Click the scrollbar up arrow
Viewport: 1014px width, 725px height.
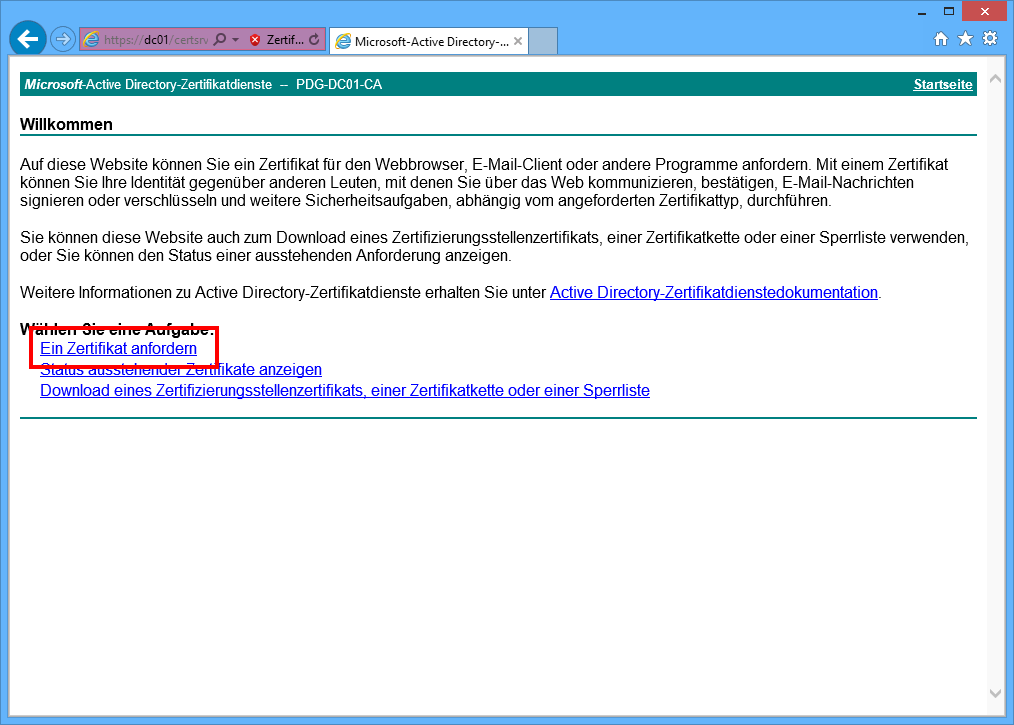pyautogui.click(x=995, y=78)
